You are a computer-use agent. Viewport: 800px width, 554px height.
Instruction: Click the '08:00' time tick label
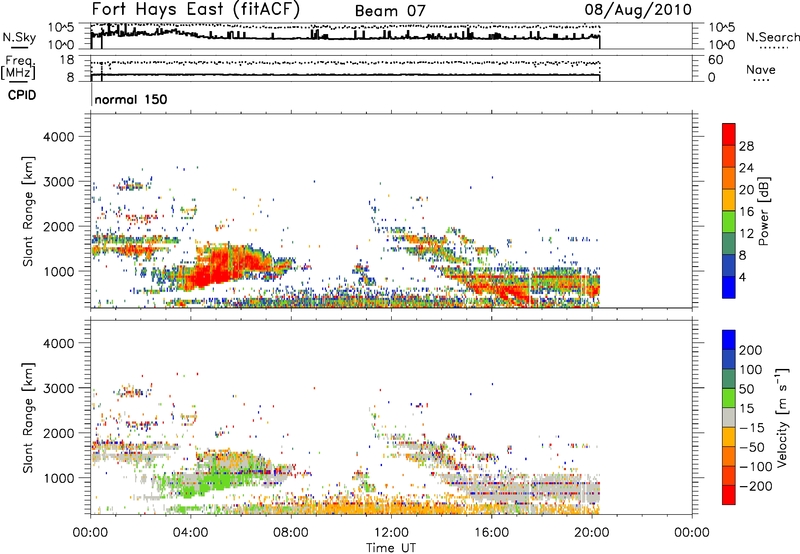click(291, 533)
